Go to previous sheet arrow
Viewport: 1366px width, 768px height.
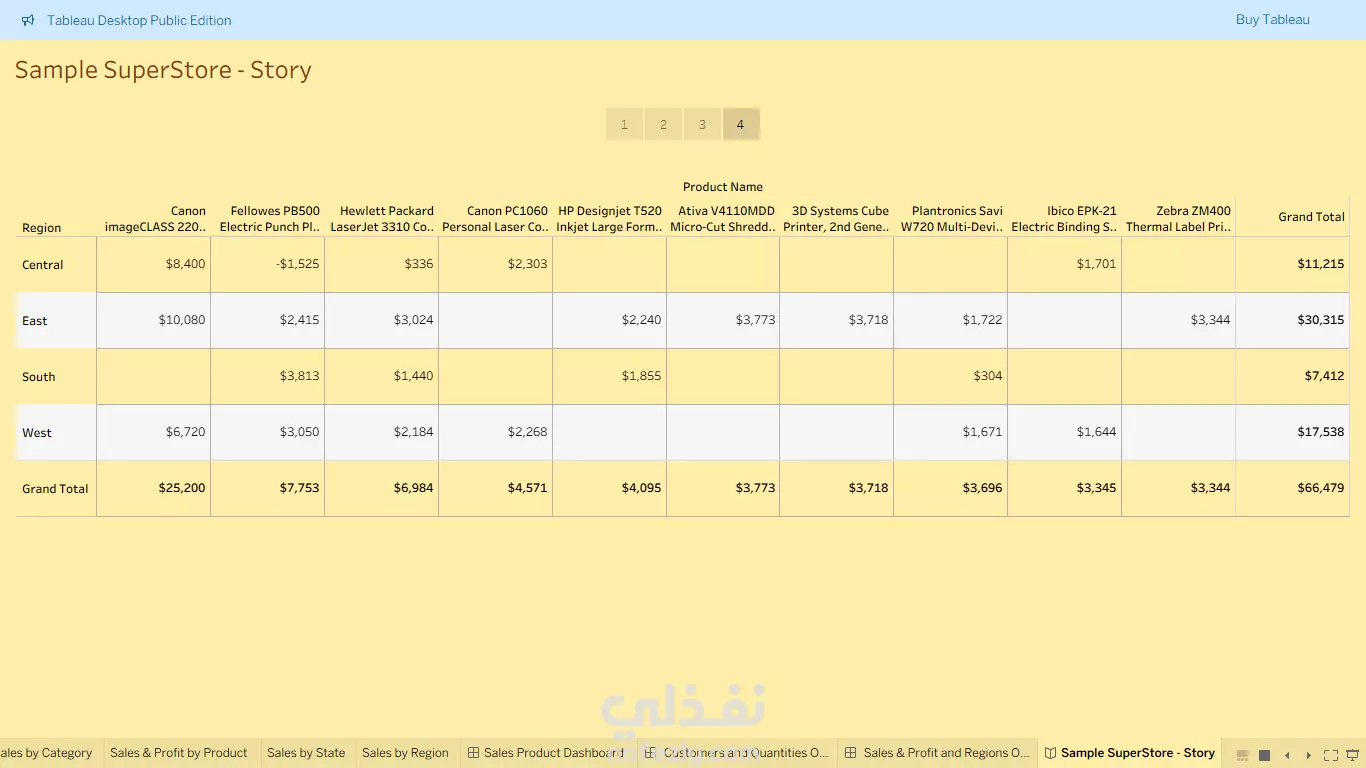point(1287,755)
